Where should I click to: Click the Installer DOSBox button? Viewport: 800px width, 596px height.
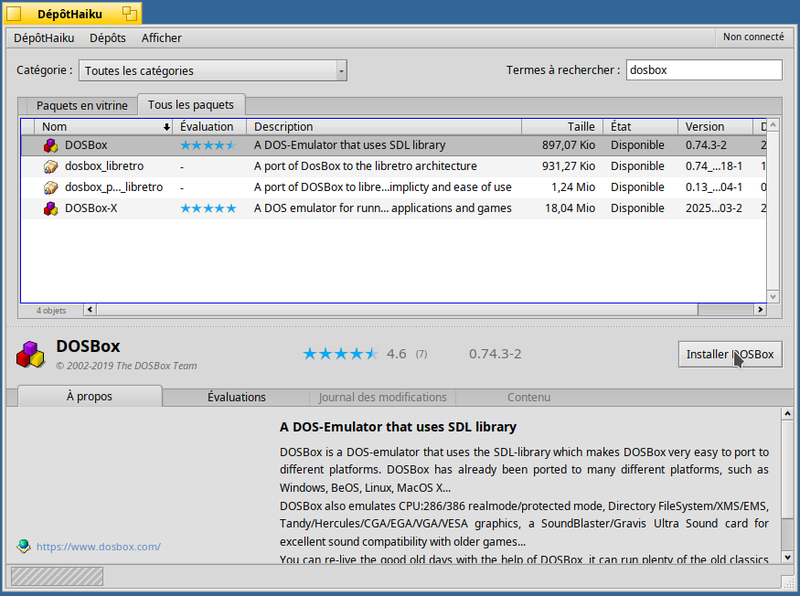pyautogui.click(x=729, y=354)
